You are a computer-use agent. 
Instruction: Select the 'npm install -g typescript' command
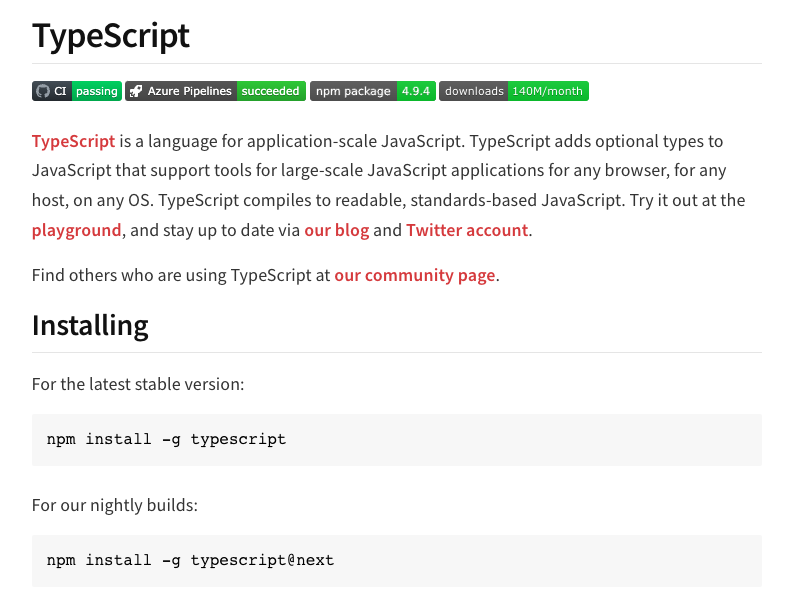pyautogui.click(x=166, y=439)
